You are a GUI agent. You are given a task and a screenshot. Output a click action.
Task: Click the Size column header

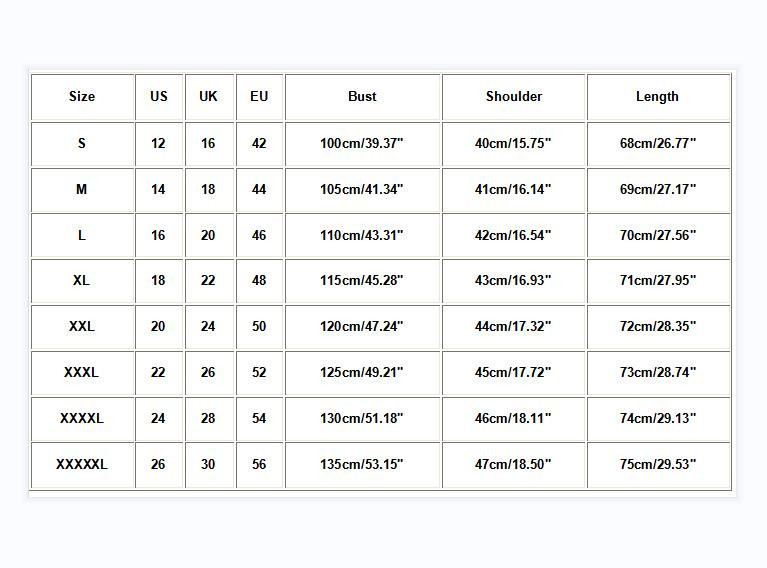tap(82, 97)
